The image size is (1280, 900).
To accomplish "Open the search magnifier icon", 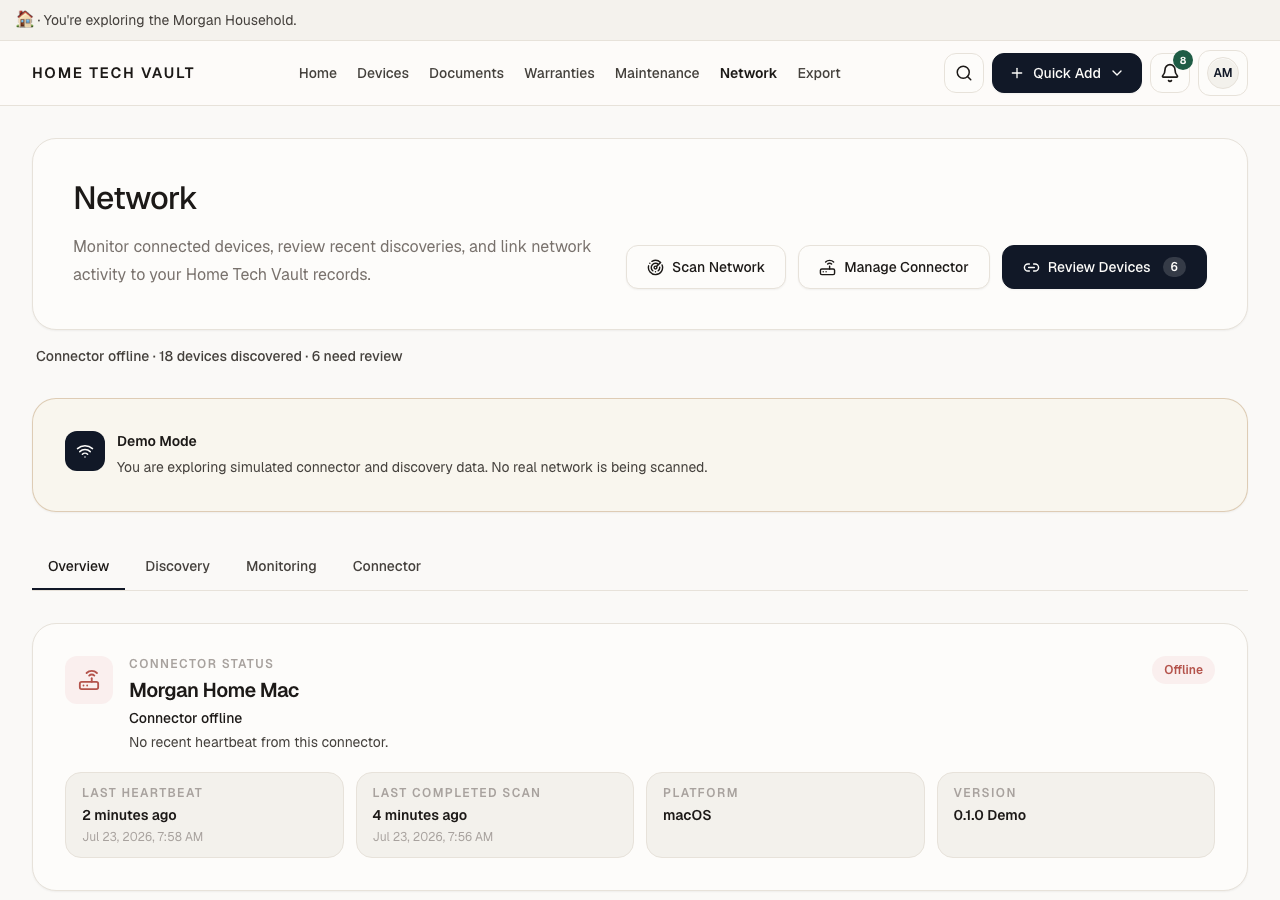I will (964, 73).
